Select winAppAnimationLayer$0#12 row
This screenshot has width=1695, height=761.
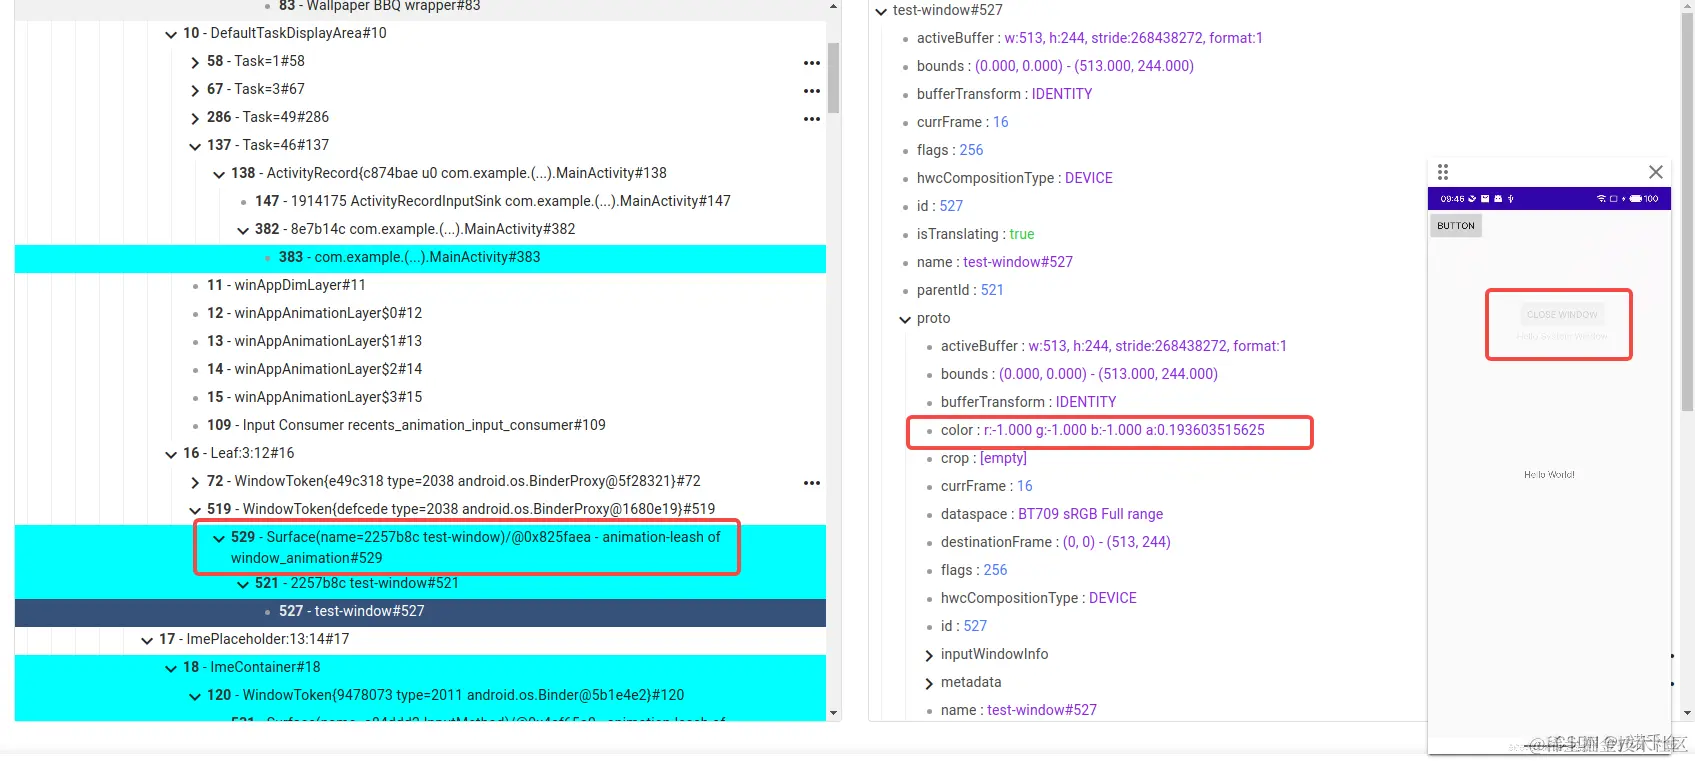[x=420, y=313]
